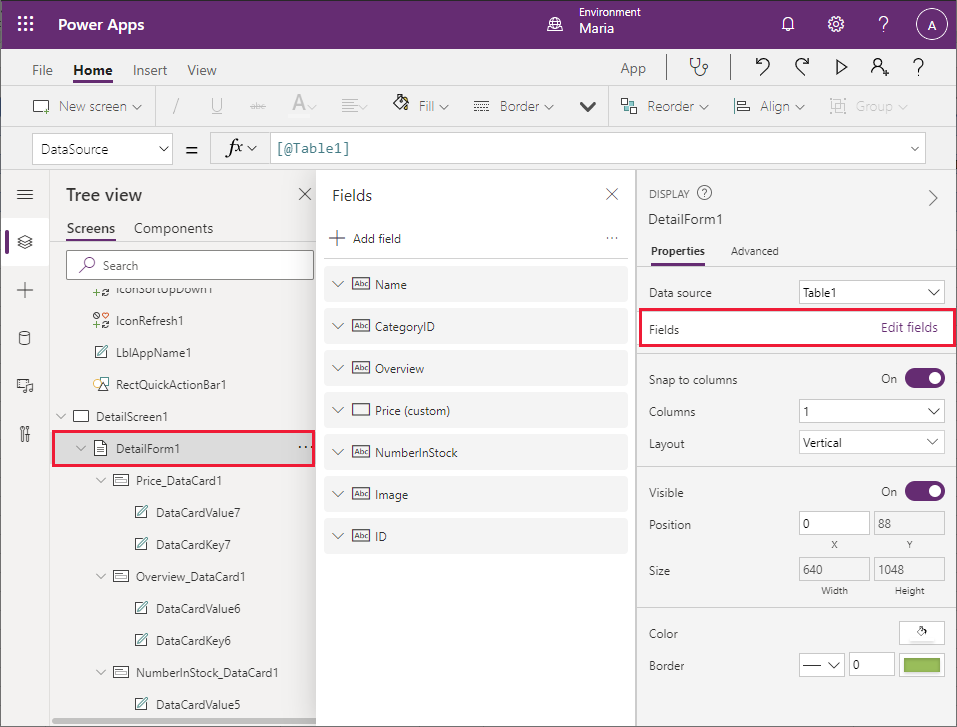
Task: Open the Layout Vertical dropdown
Action: pos(871,443)
